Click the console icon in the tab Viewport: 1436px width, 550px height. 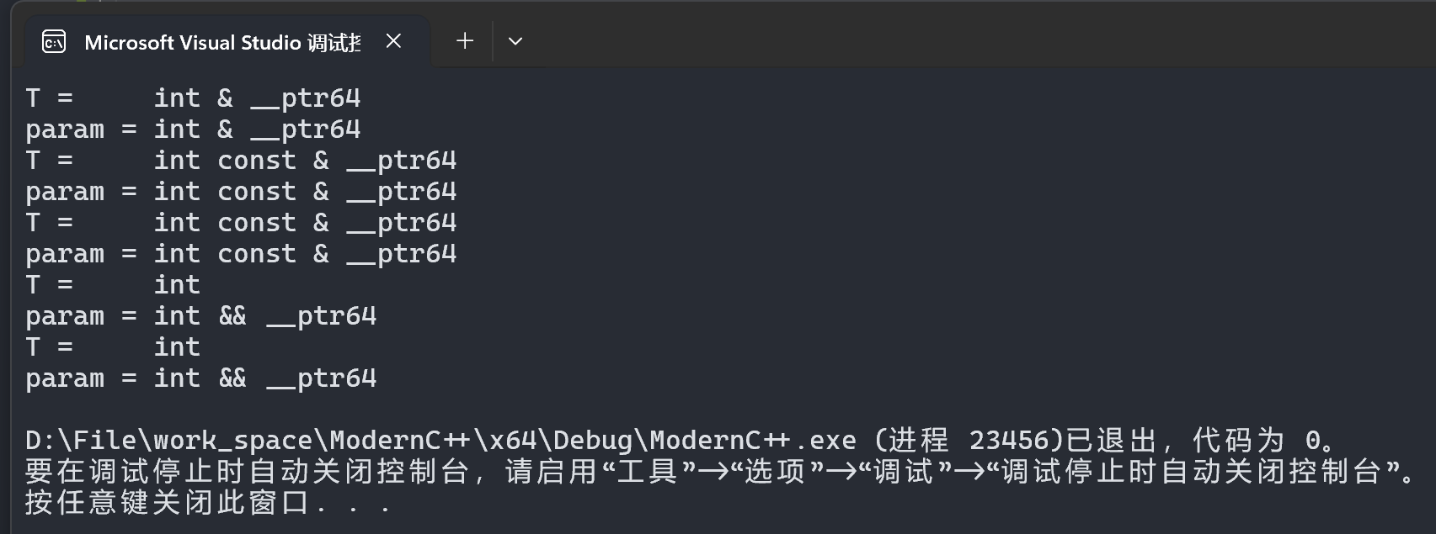53,41
